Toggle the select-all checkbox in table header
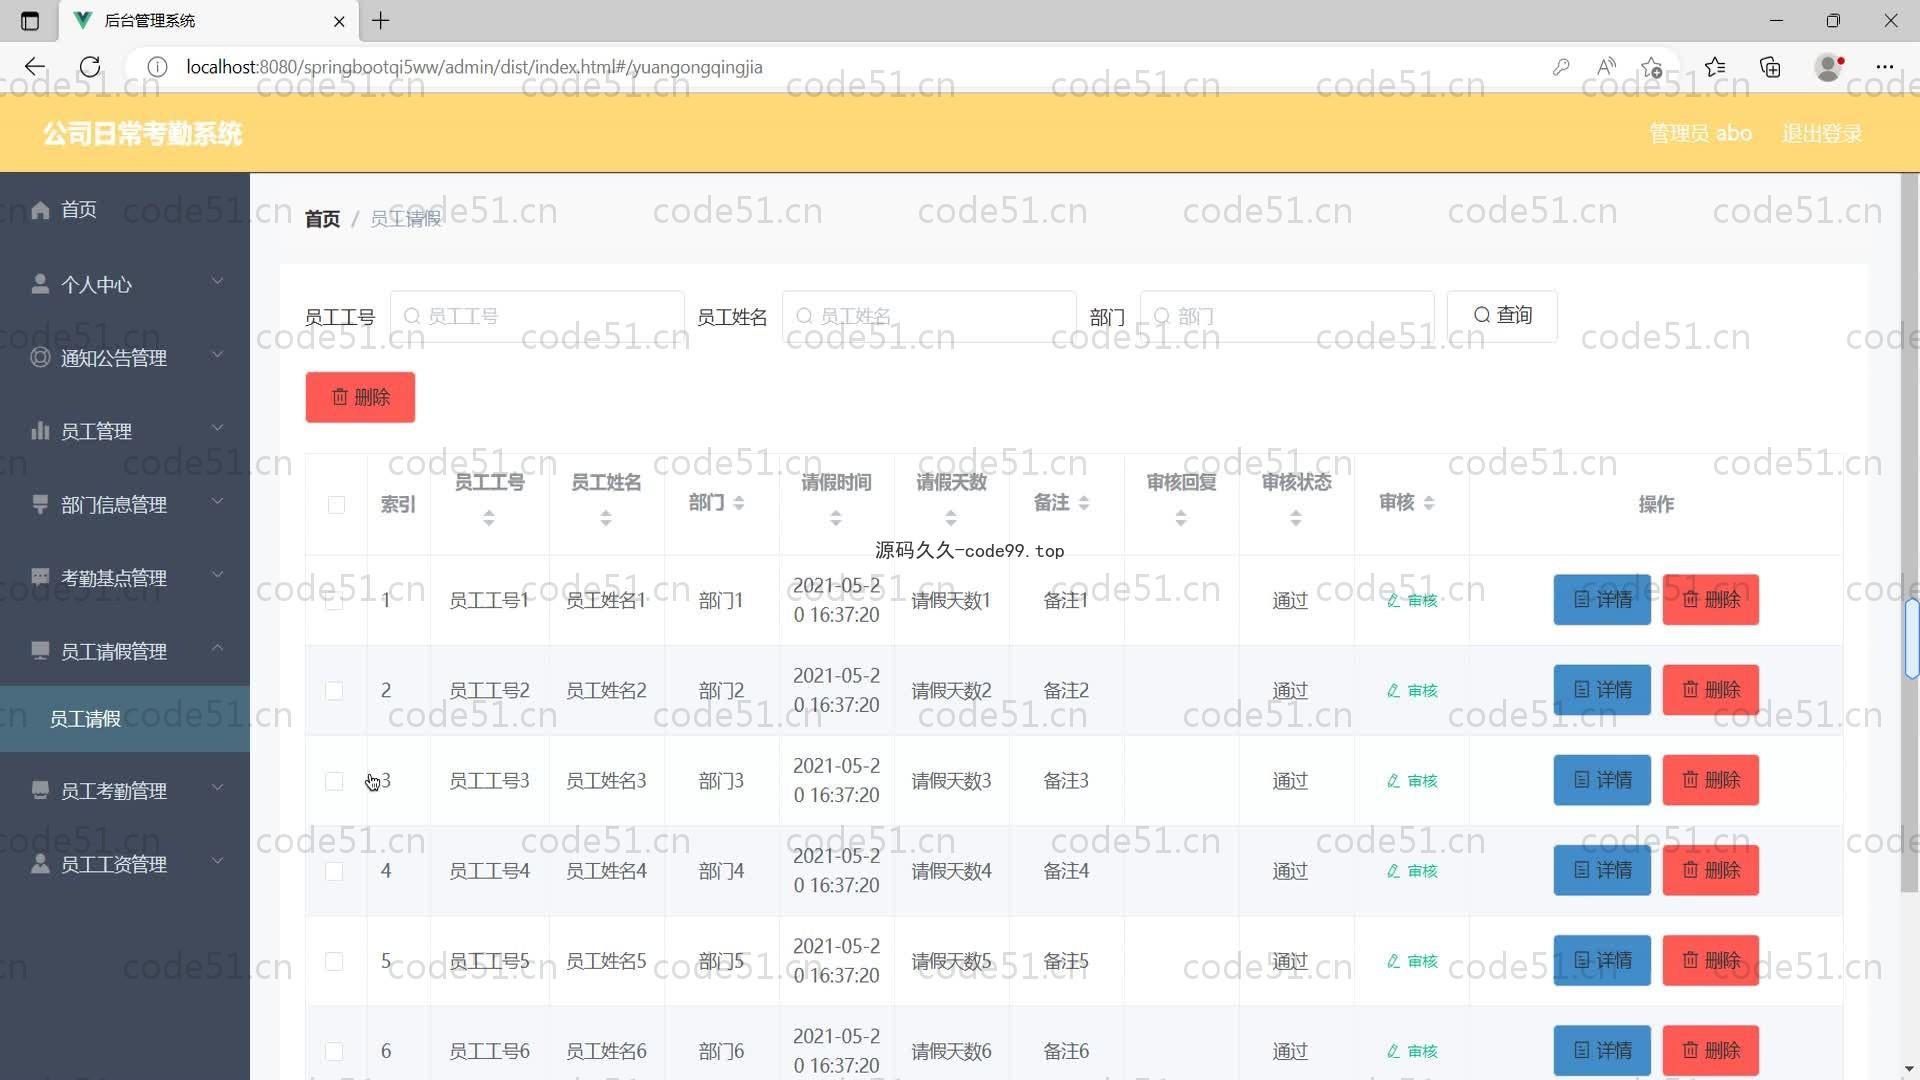The image size is (1920, 1080). tap(336, 504)
